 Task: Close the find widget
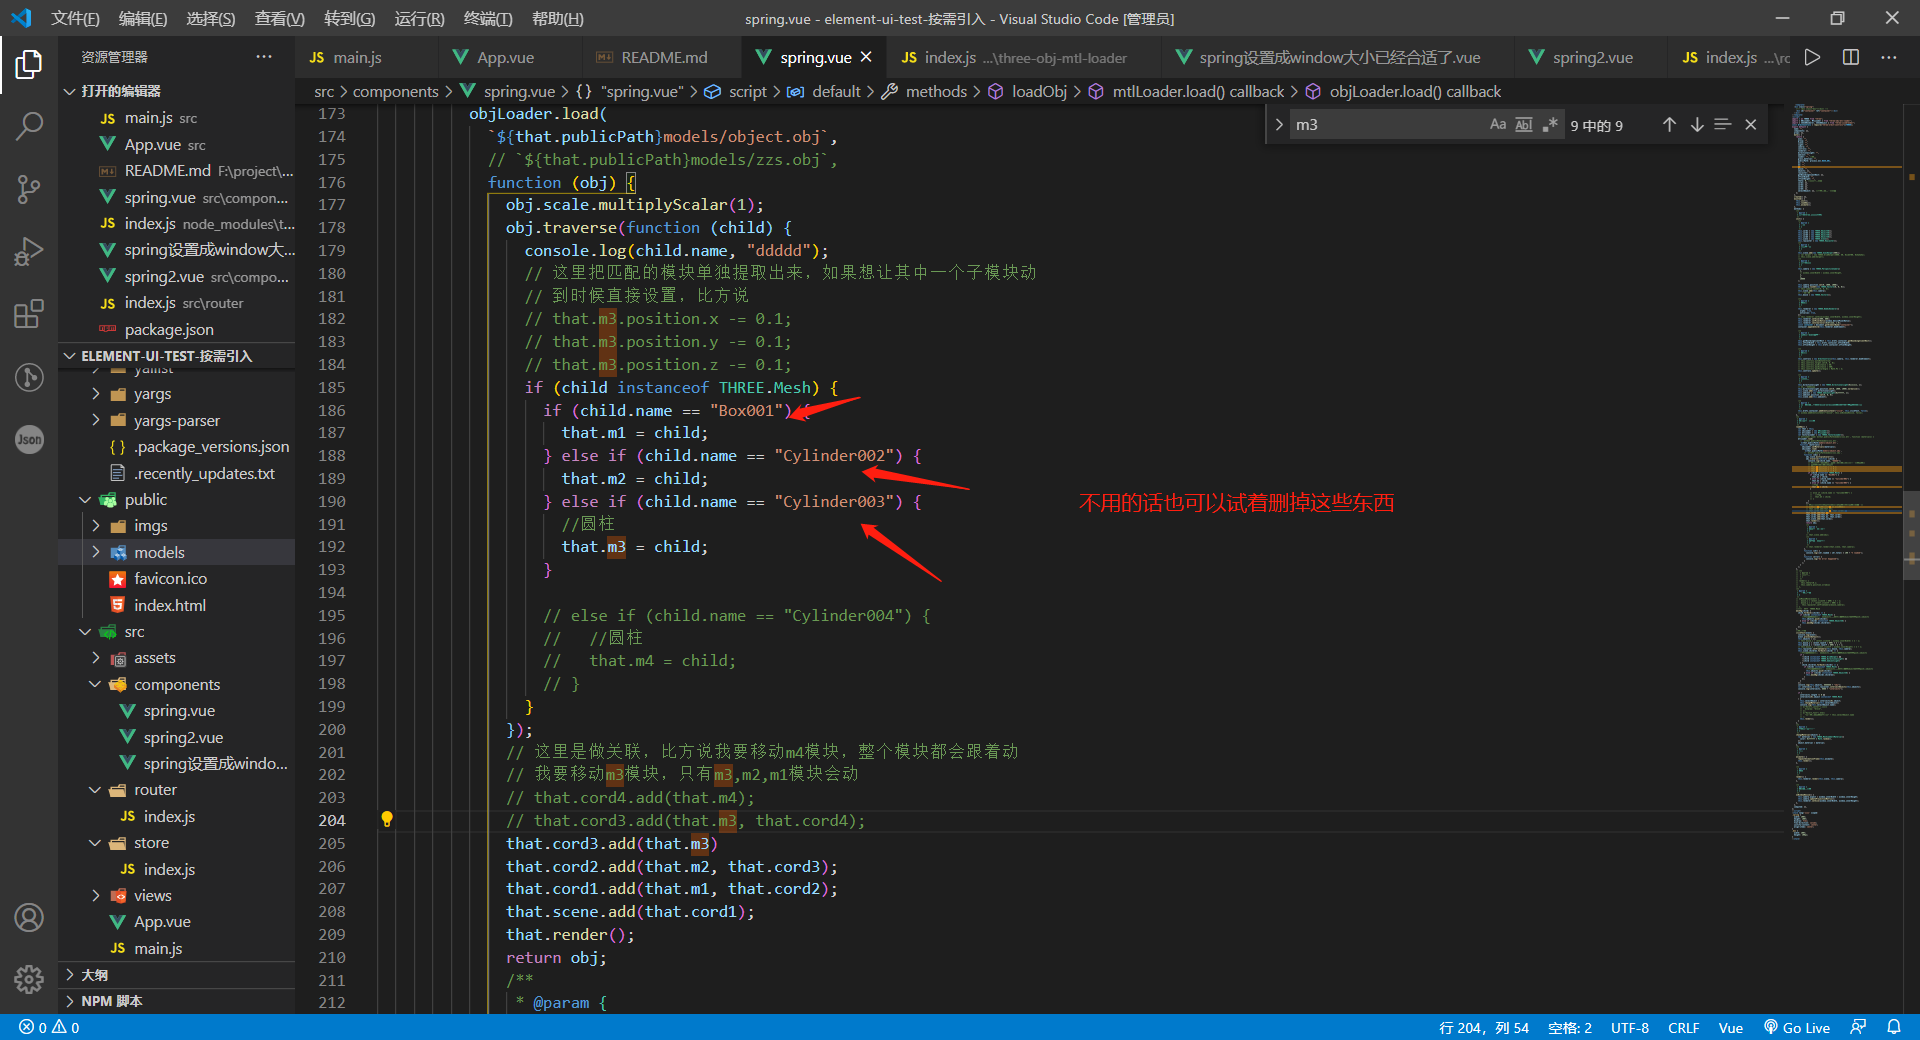[1751, 124]
